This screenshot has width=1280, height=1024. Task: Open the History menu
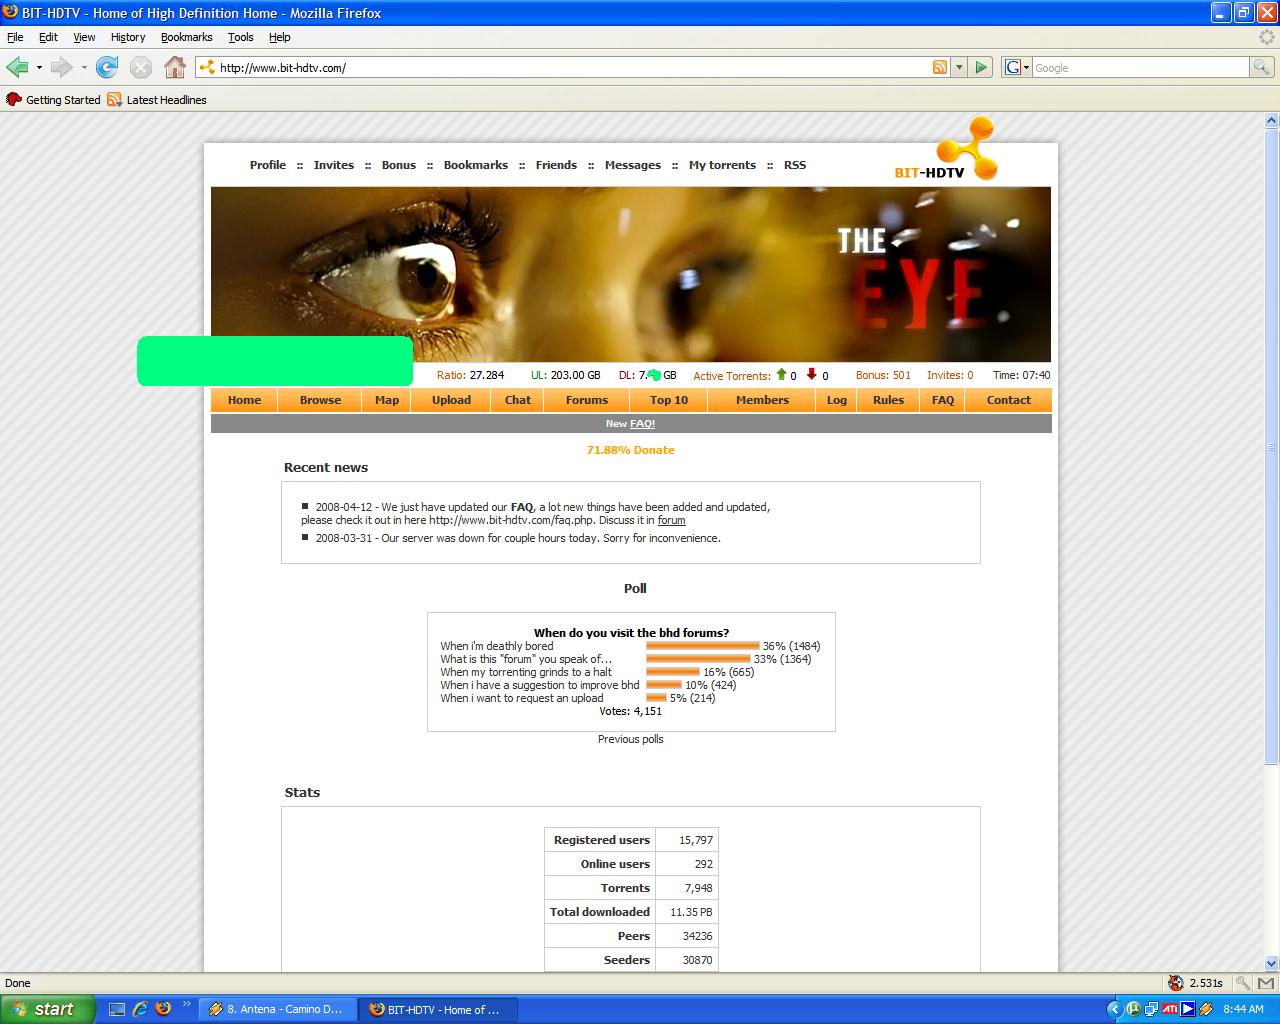tap(128, 37)
